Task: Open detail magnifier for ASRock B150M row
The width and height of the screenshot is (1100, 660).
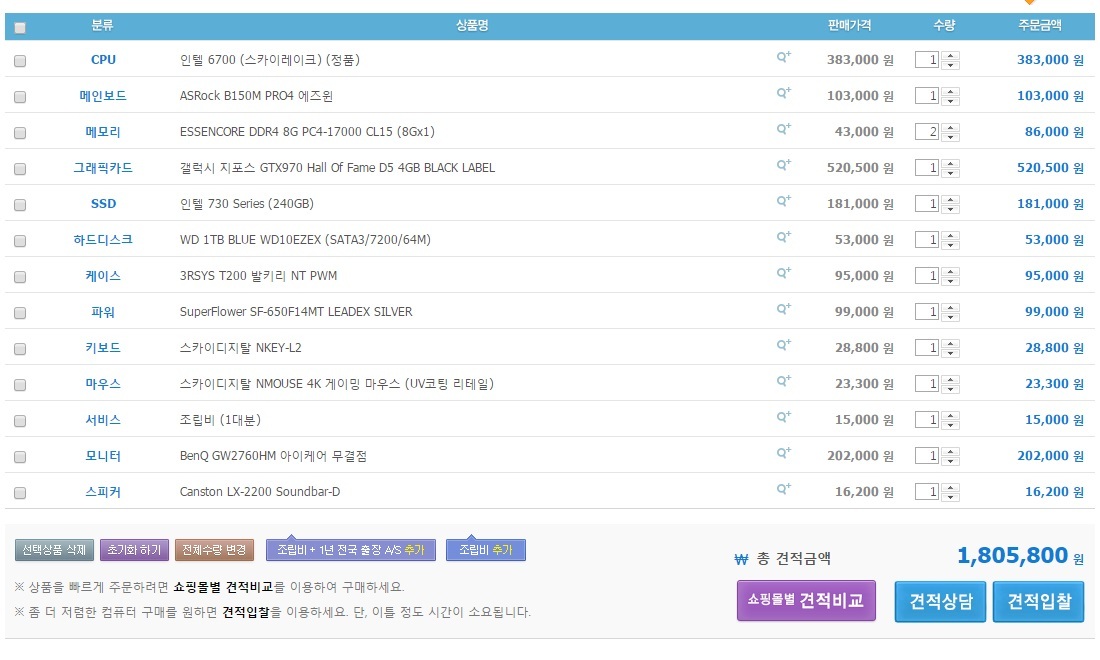Action: point(784,93)
